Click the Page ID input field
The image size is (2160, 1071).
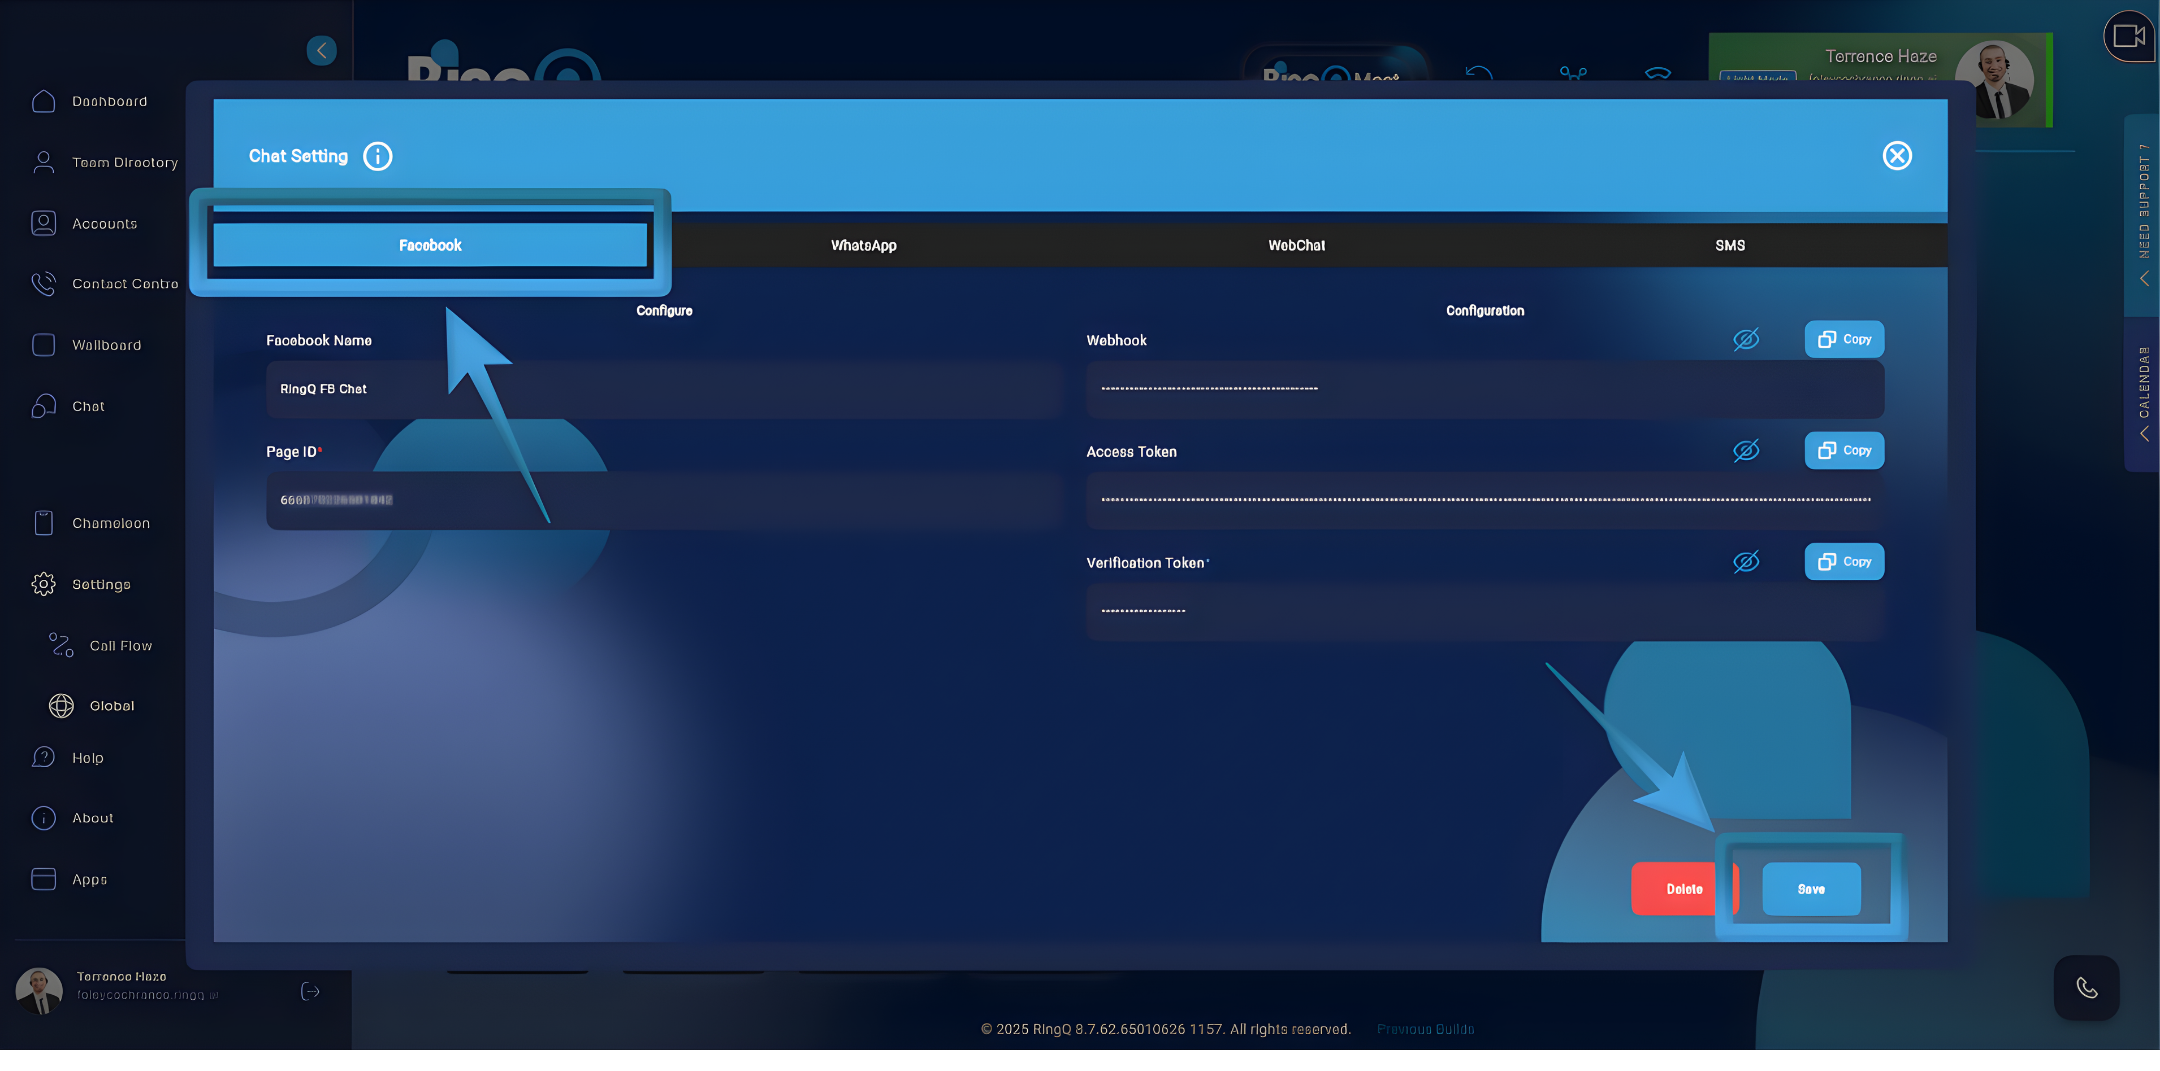(x=663, y=500)
